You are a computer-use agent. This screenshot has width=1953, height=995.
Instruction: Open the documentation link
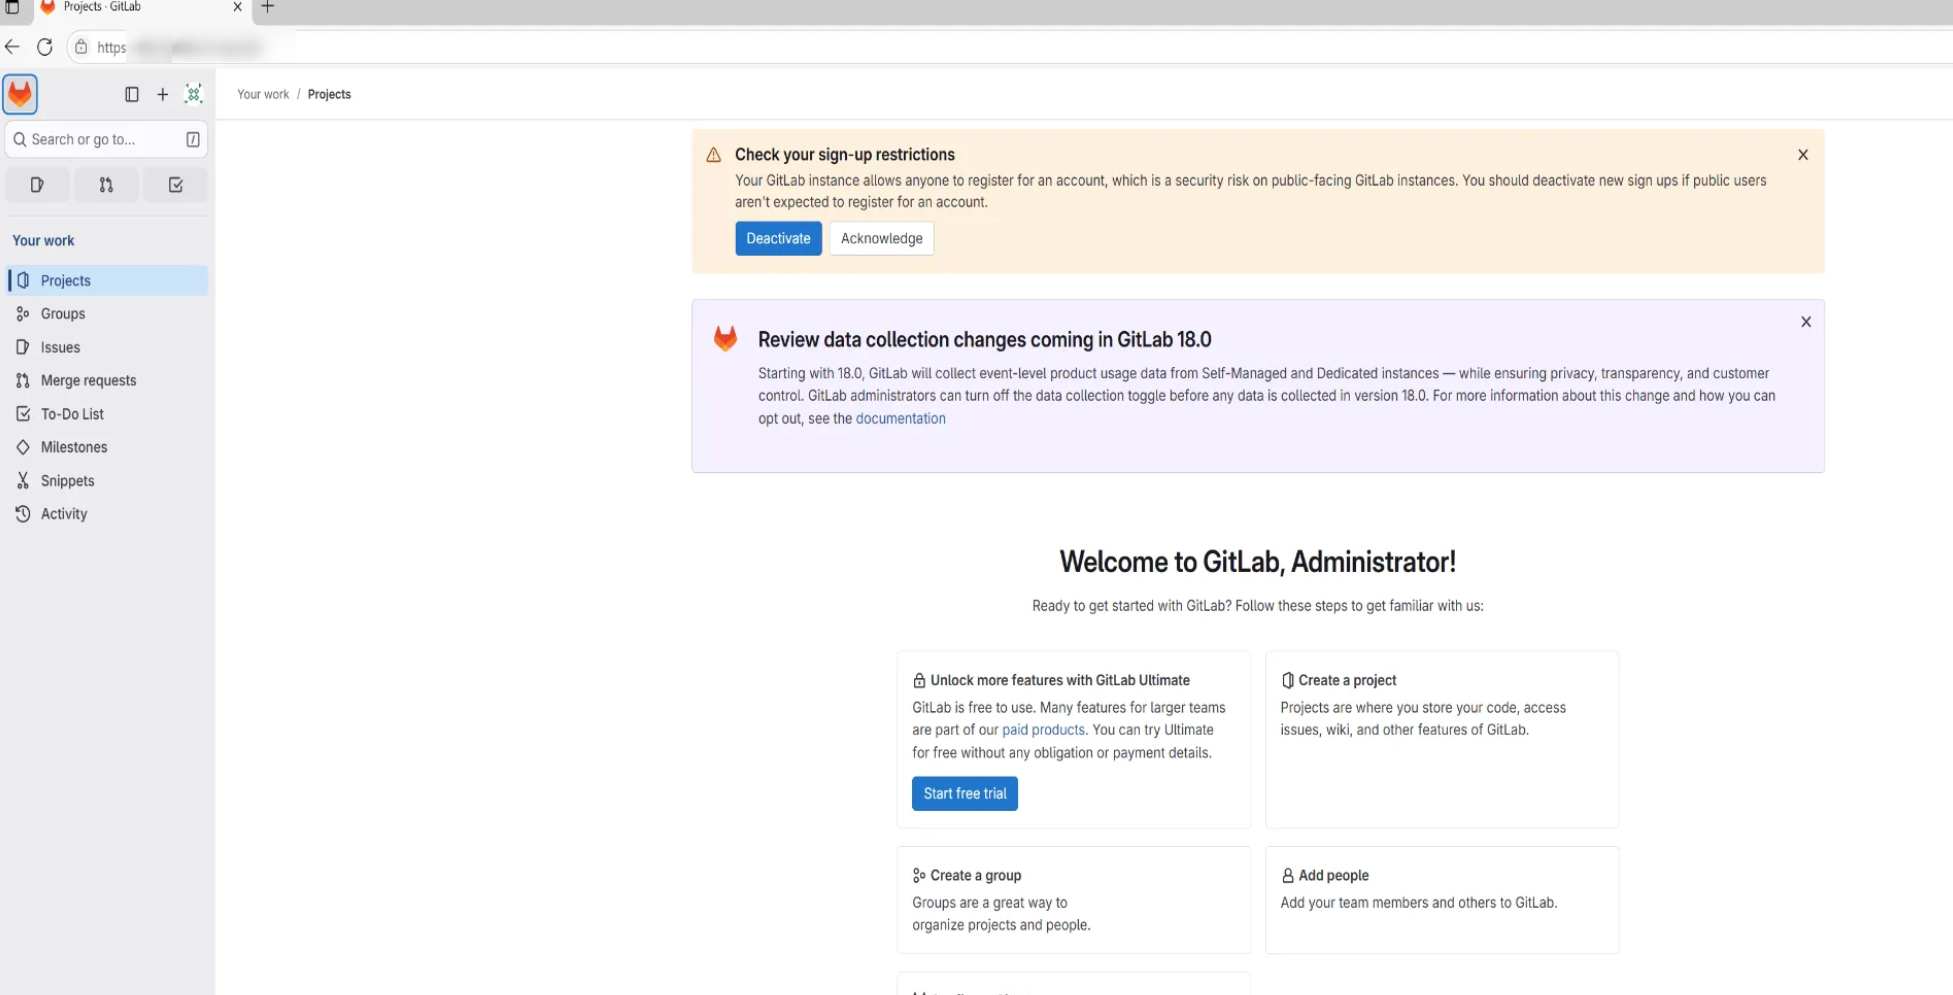click(x=900, y=419)
